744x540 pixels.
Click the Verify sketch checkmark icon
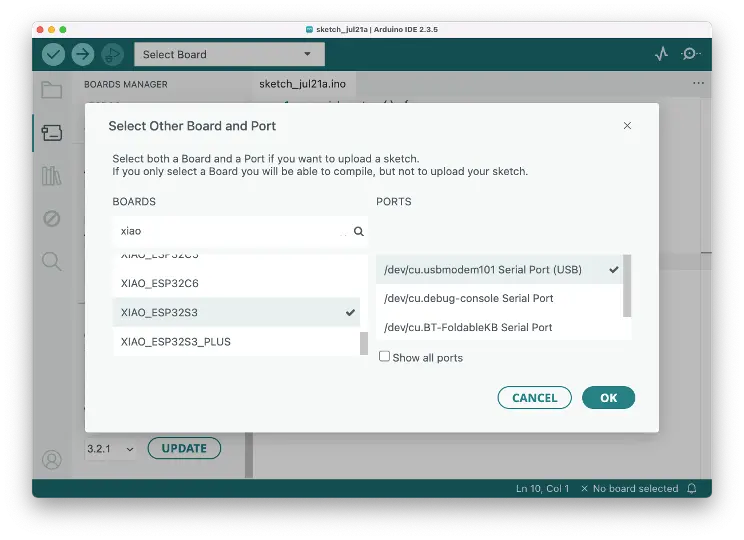(x=54, y=54)
